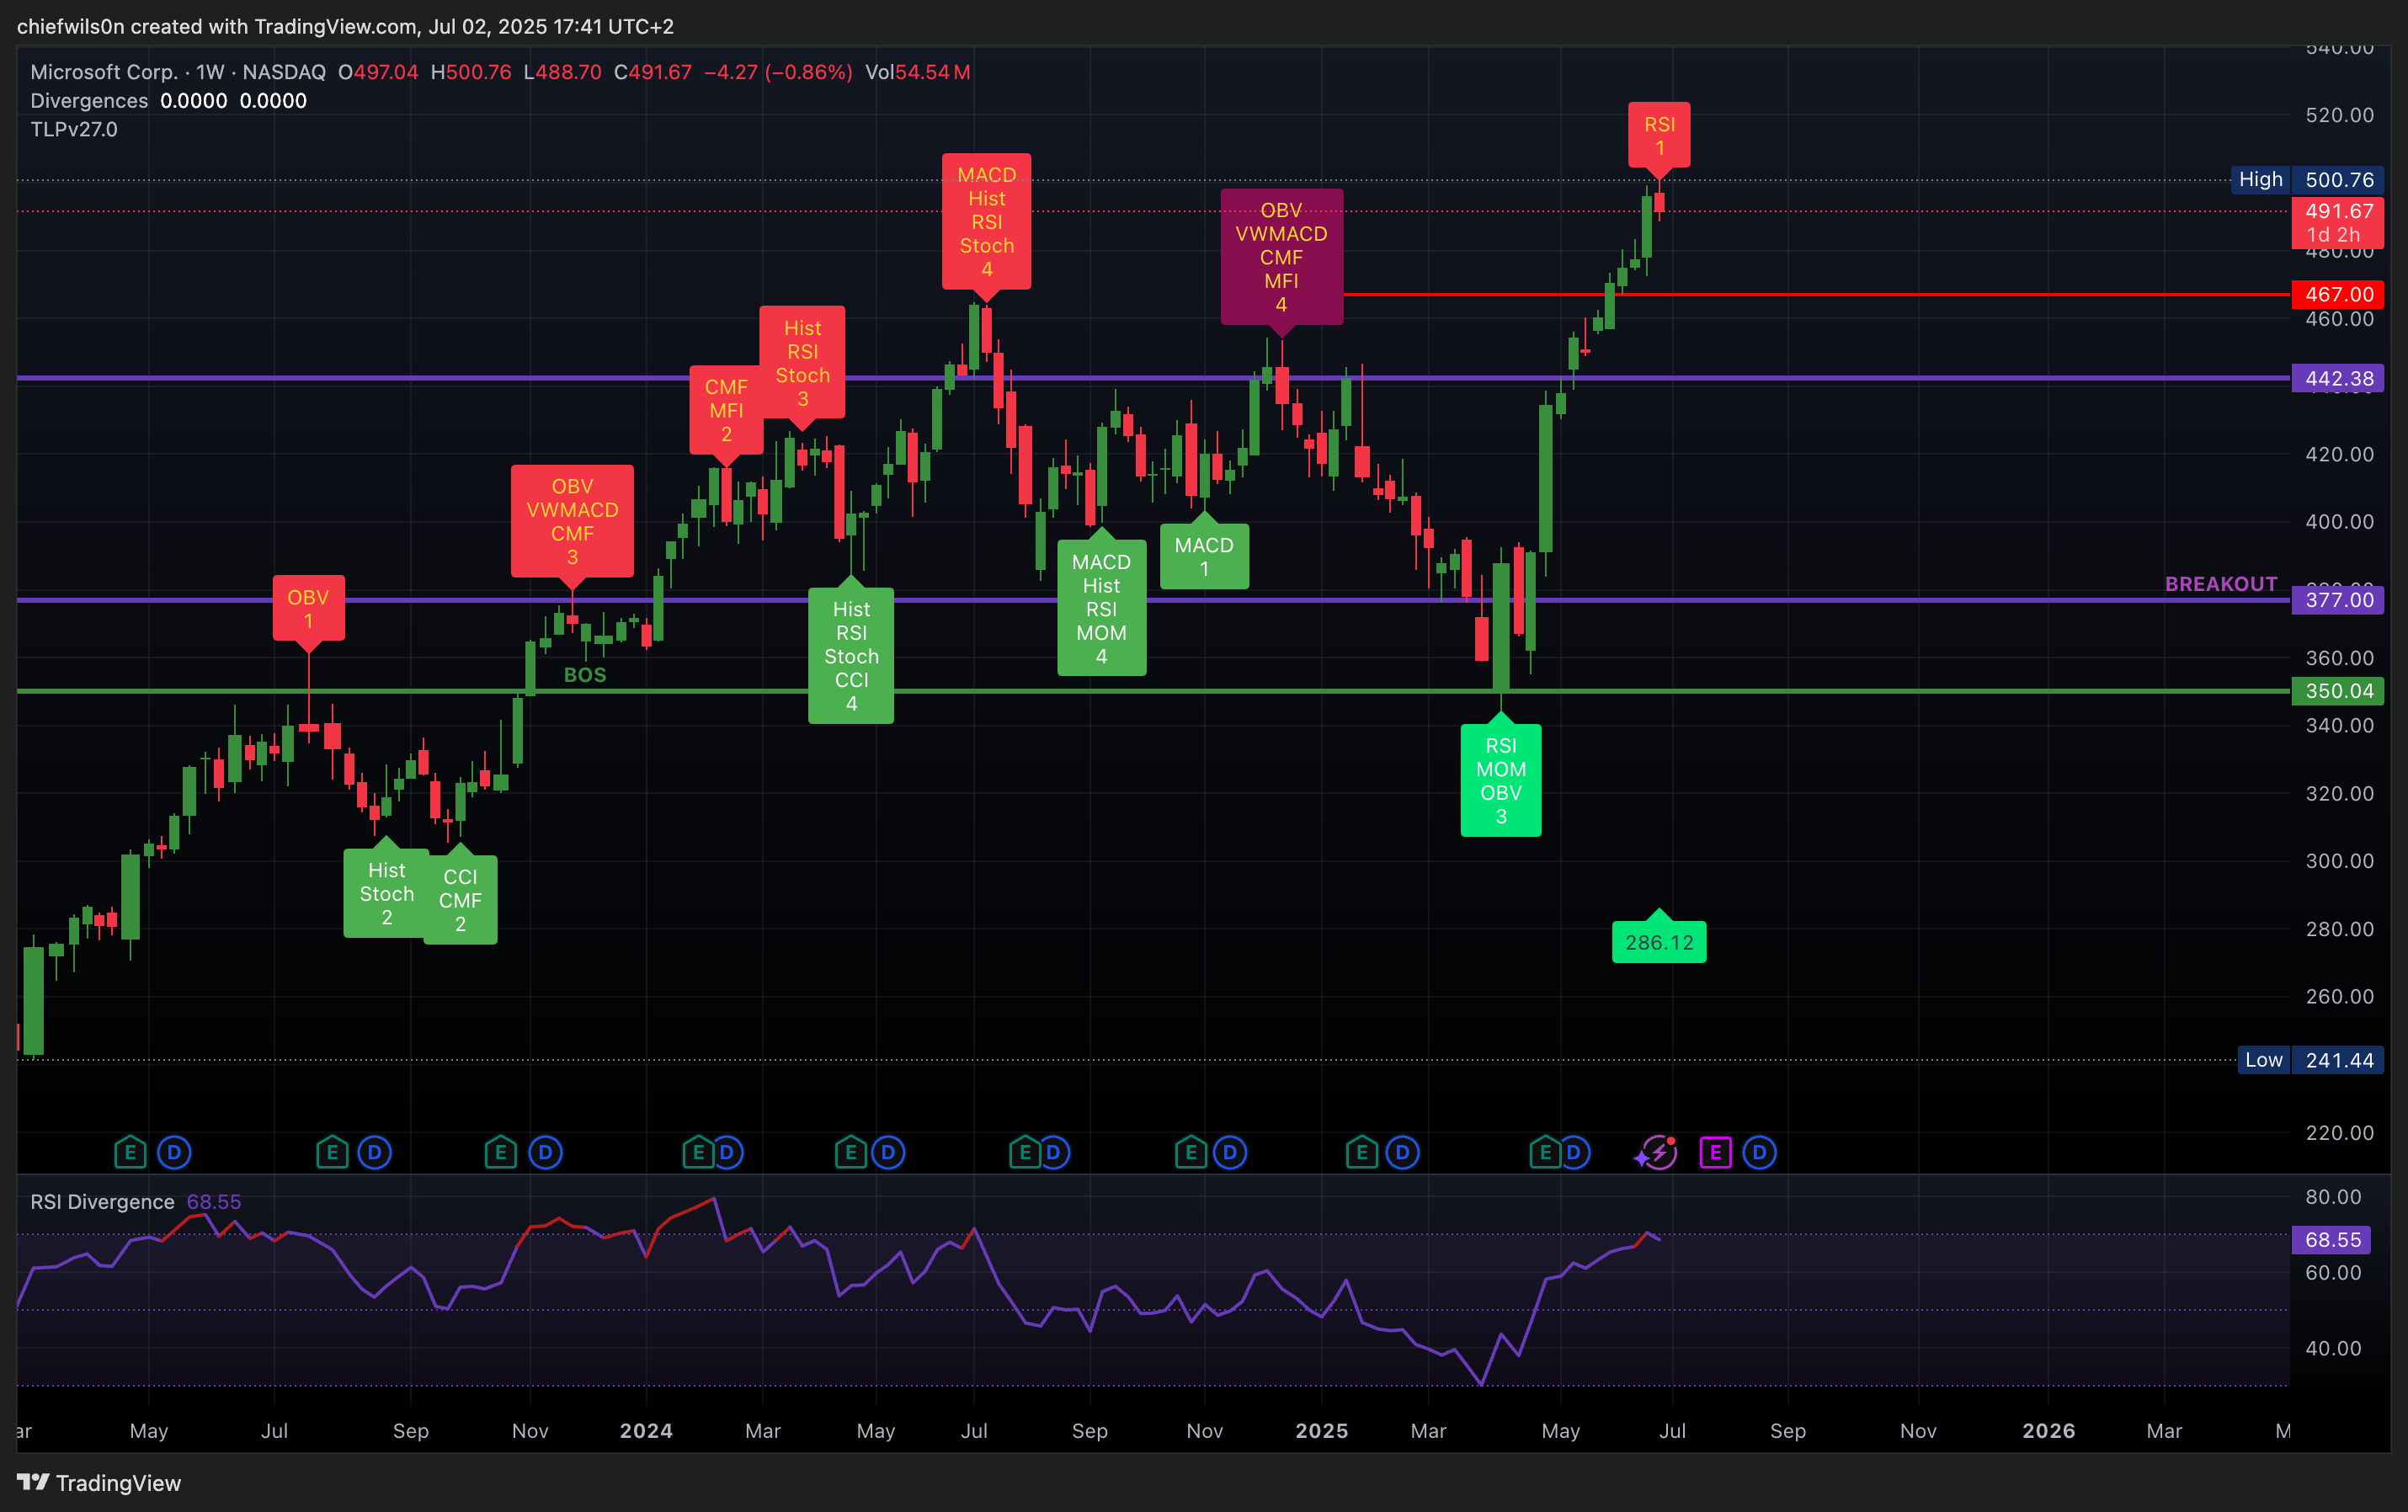The image size is (2408, 1512).
Task: Click the red 'CMF MFI 2' label
Action: pos(726,410)
